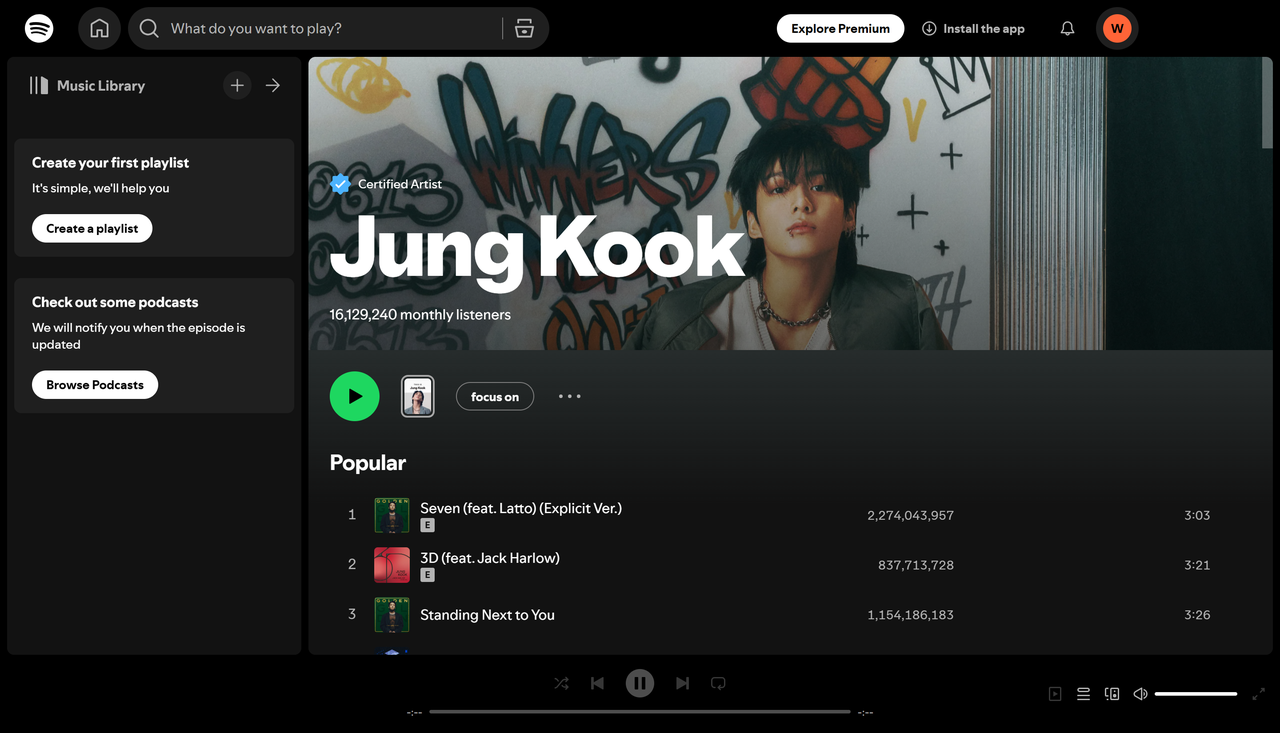Select the Explore Premium button
Screen dimensions: 1280x733
(x=840, y=28)
